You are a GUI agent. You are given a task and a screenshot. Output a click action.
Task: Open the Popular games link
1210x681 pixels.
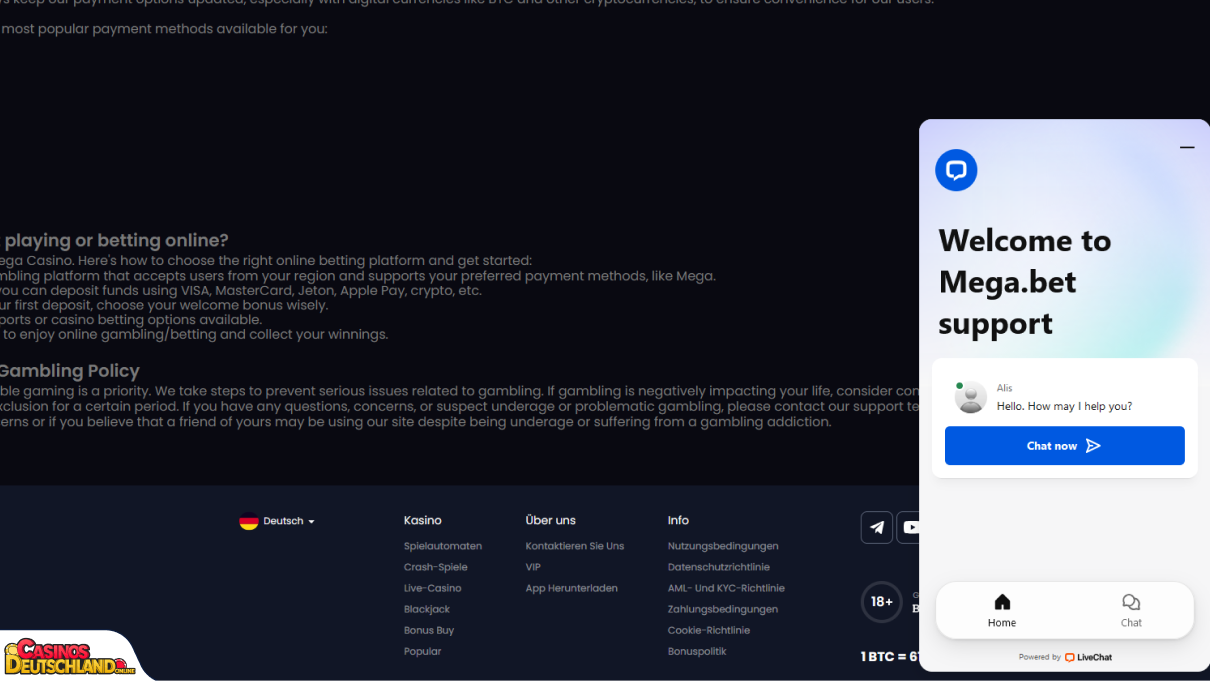pyautogui.click(x=423, y=651)
